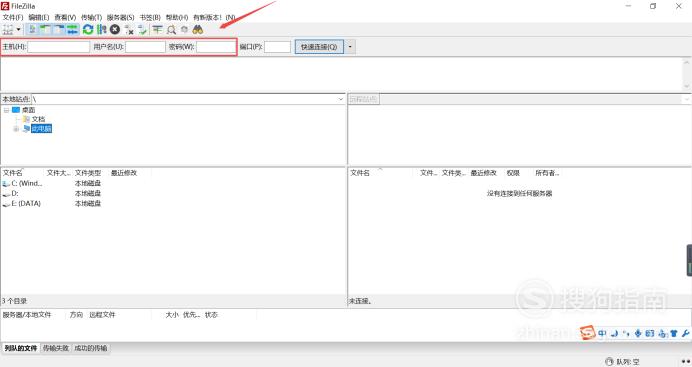This screenshot has height=367, width=692.
Task: Open the 编辑(E) menu
Action: [39, 17]
